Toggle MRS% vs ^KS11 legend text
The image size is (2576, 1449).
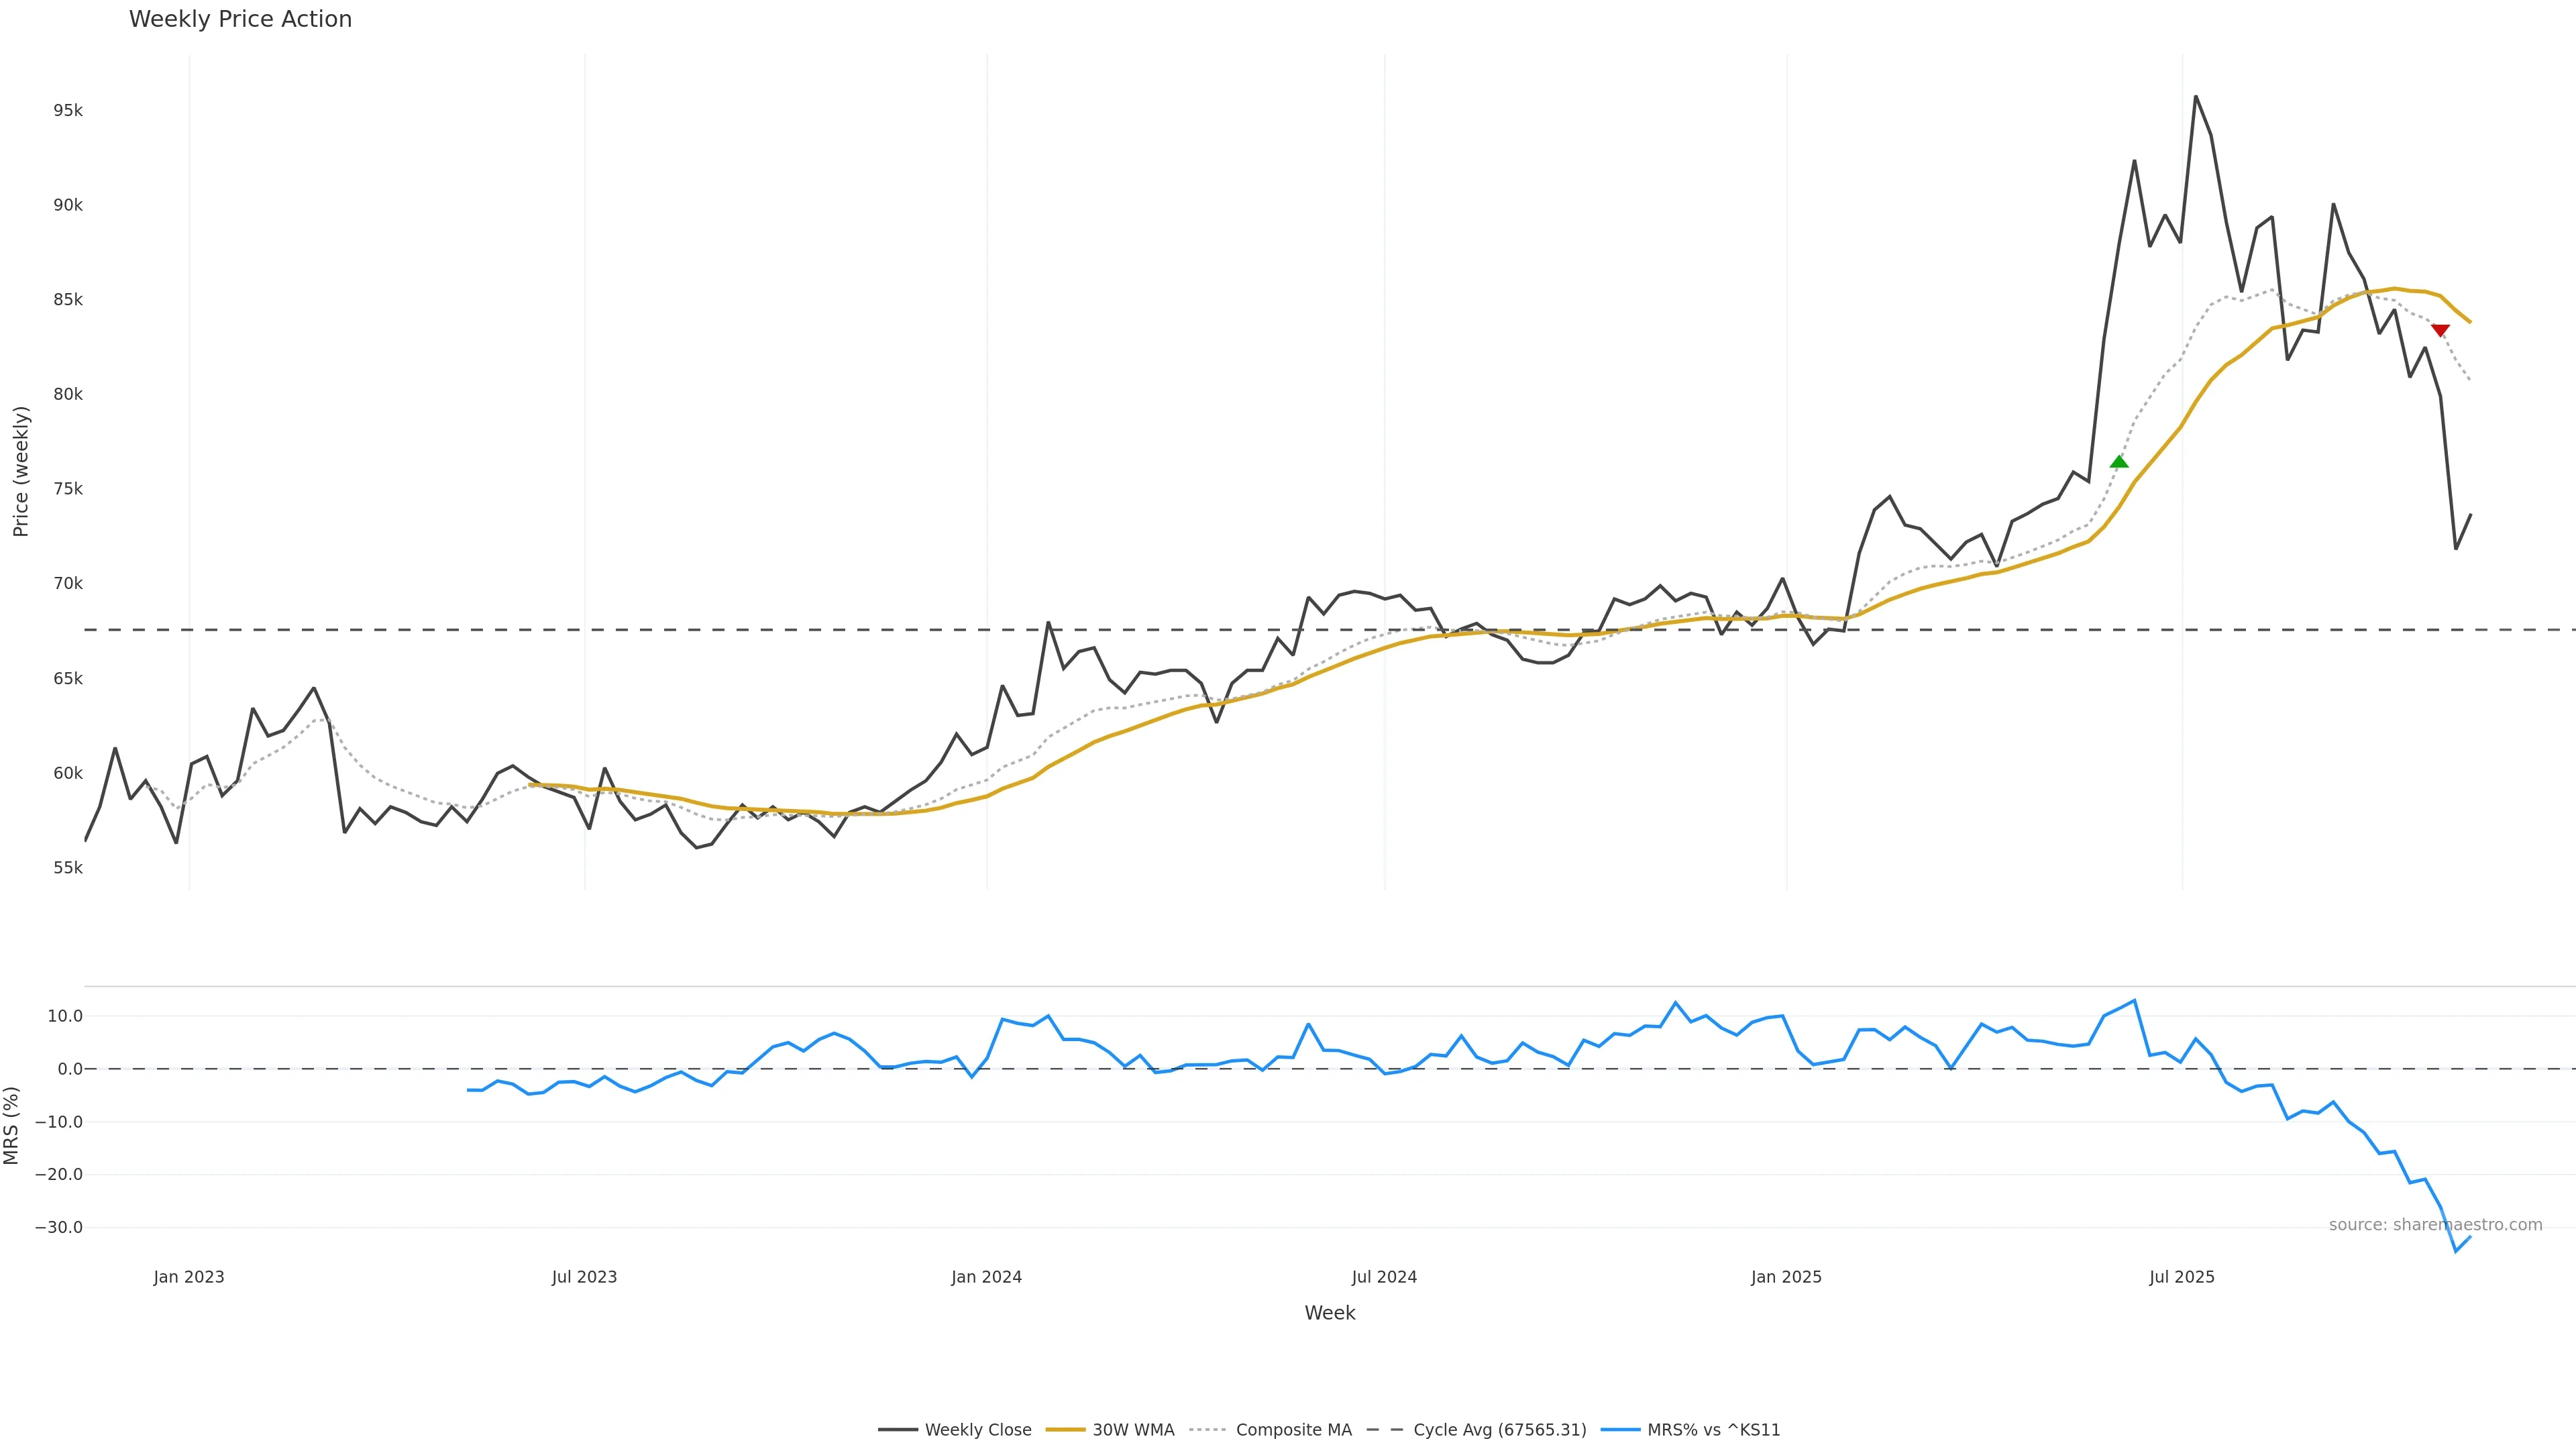pyautogui.click(x=1713, y=1430)
